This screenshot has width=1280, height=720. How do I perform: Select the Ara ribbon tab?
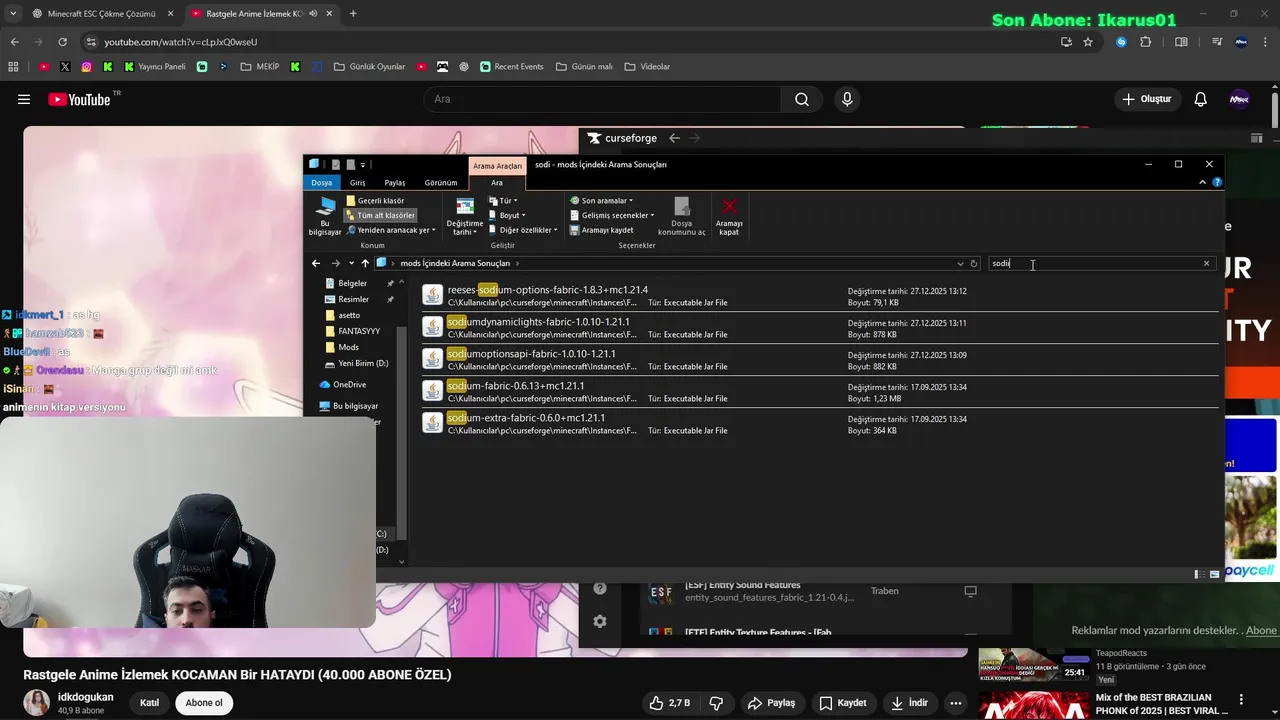pyautogui.click(x=497, y=183)
